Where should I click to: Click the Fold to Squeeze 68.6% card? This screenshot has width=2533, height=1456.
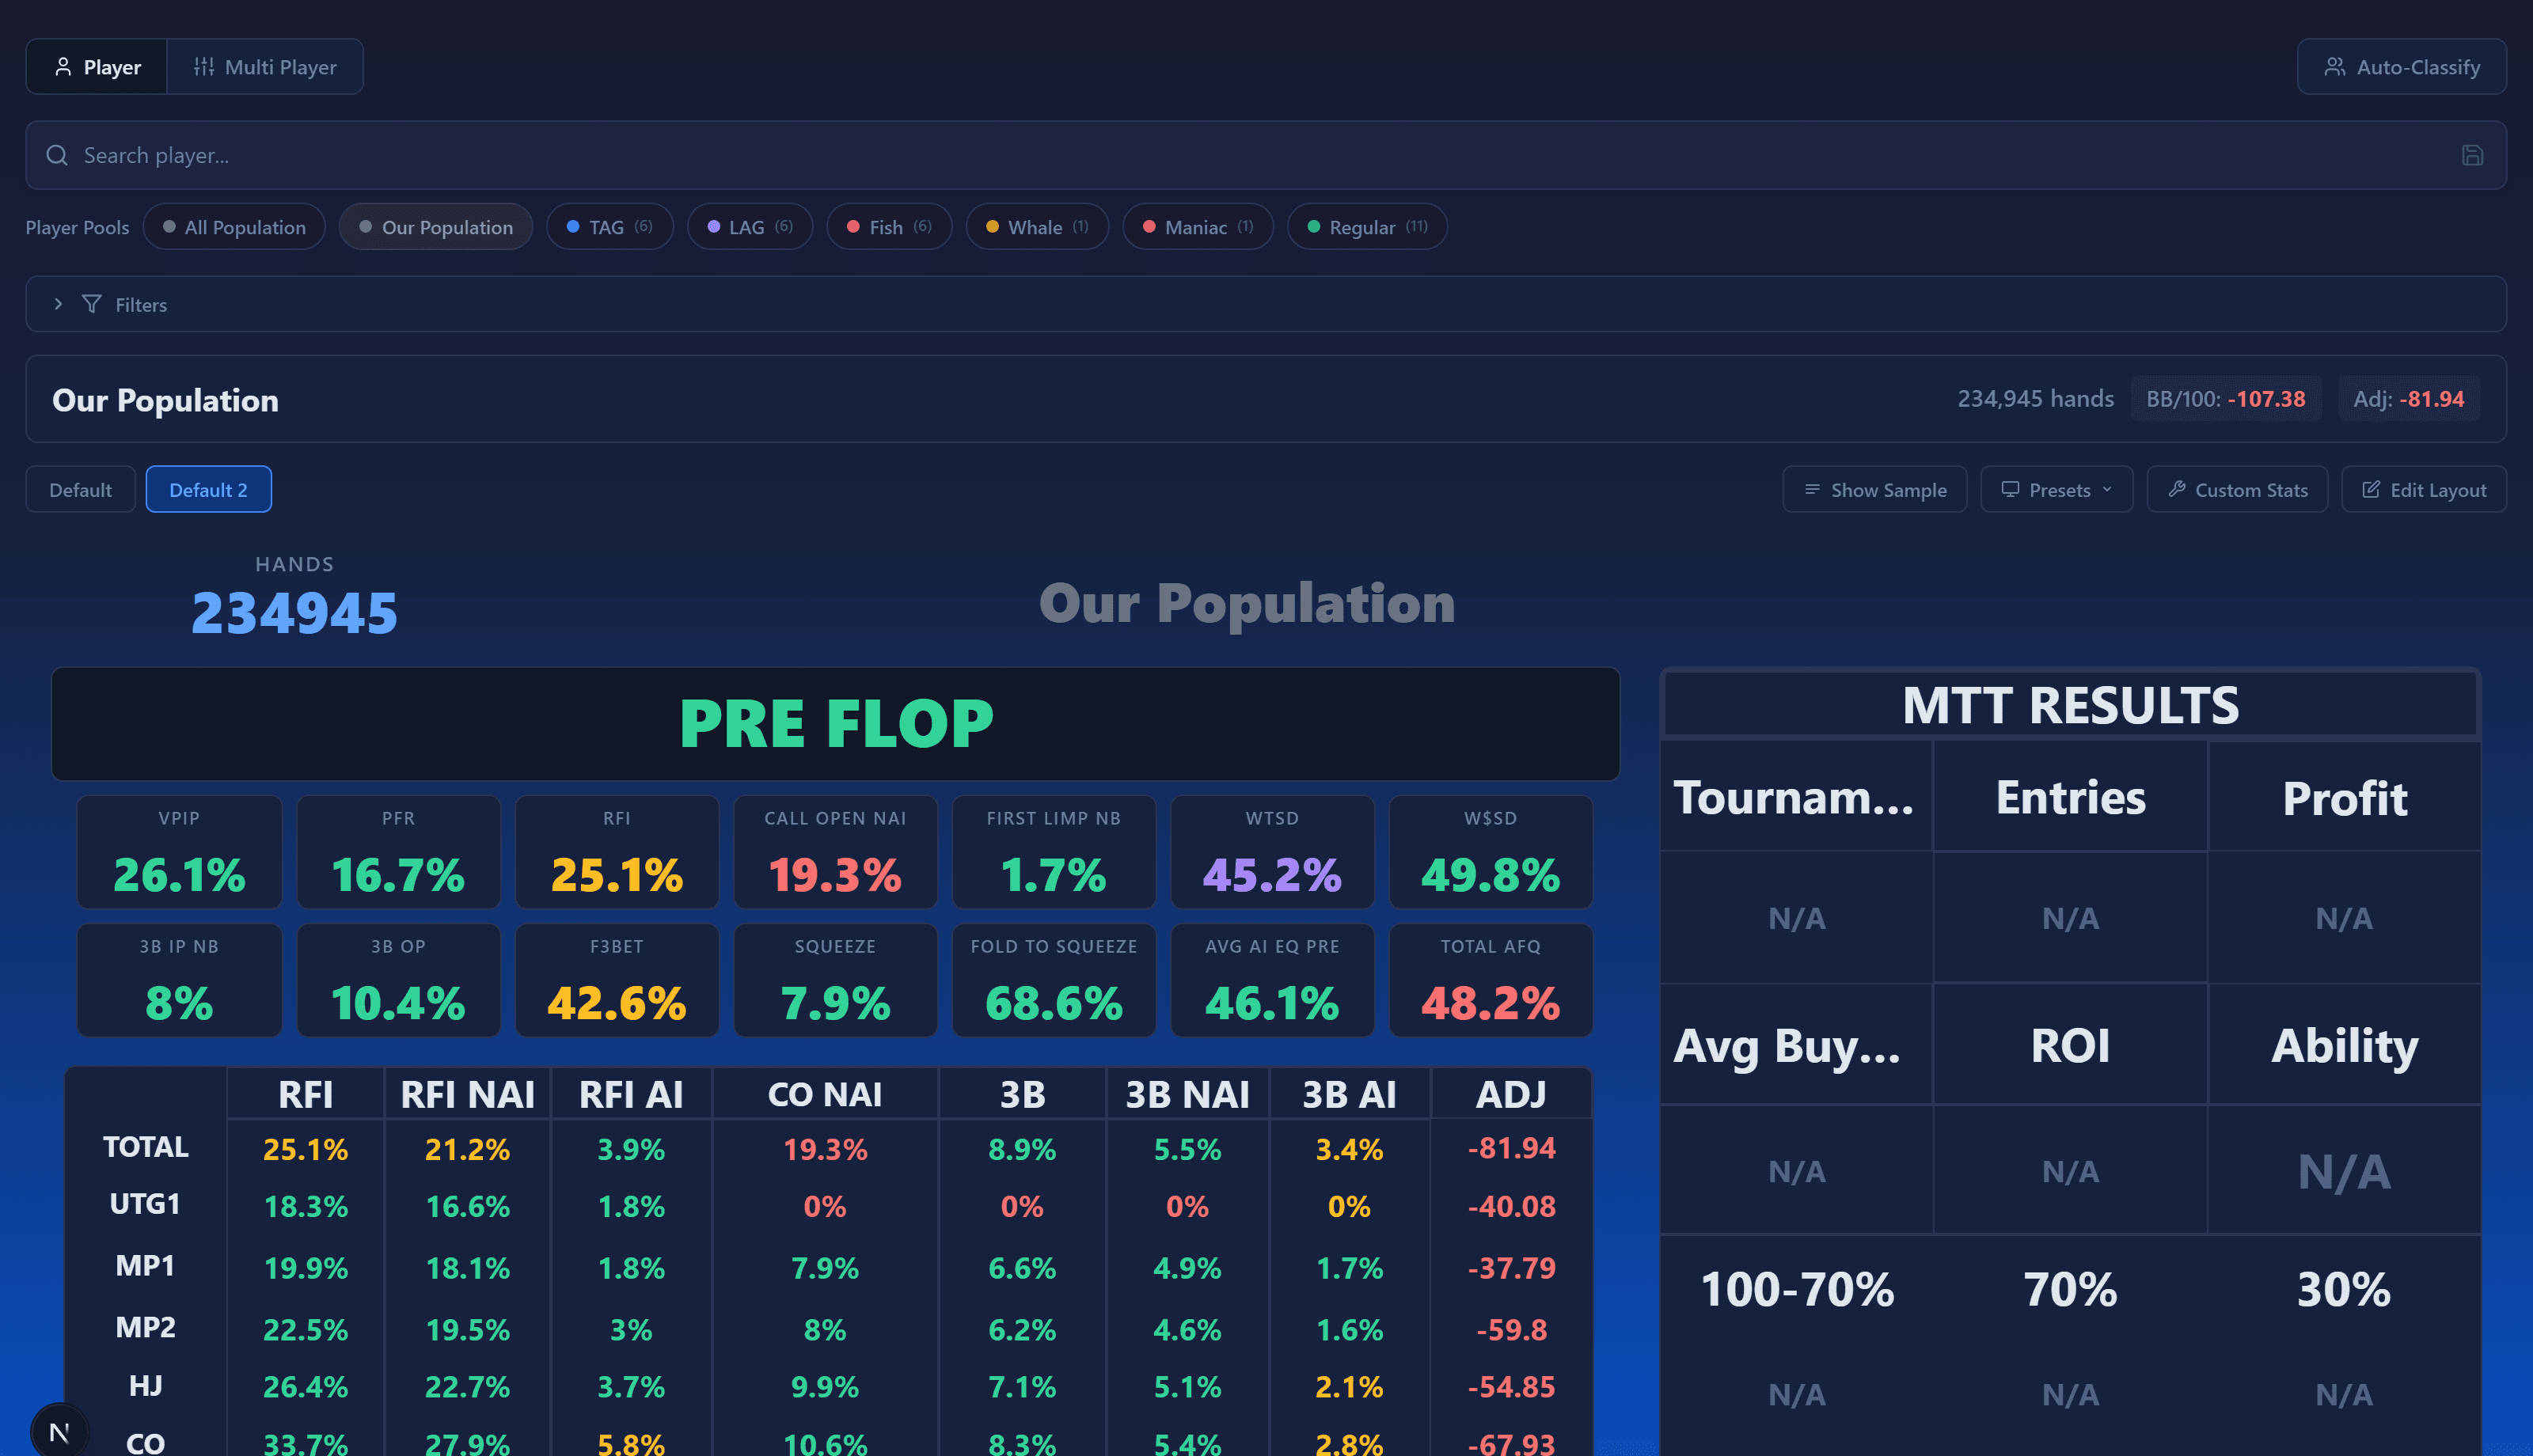[1054, 980]
